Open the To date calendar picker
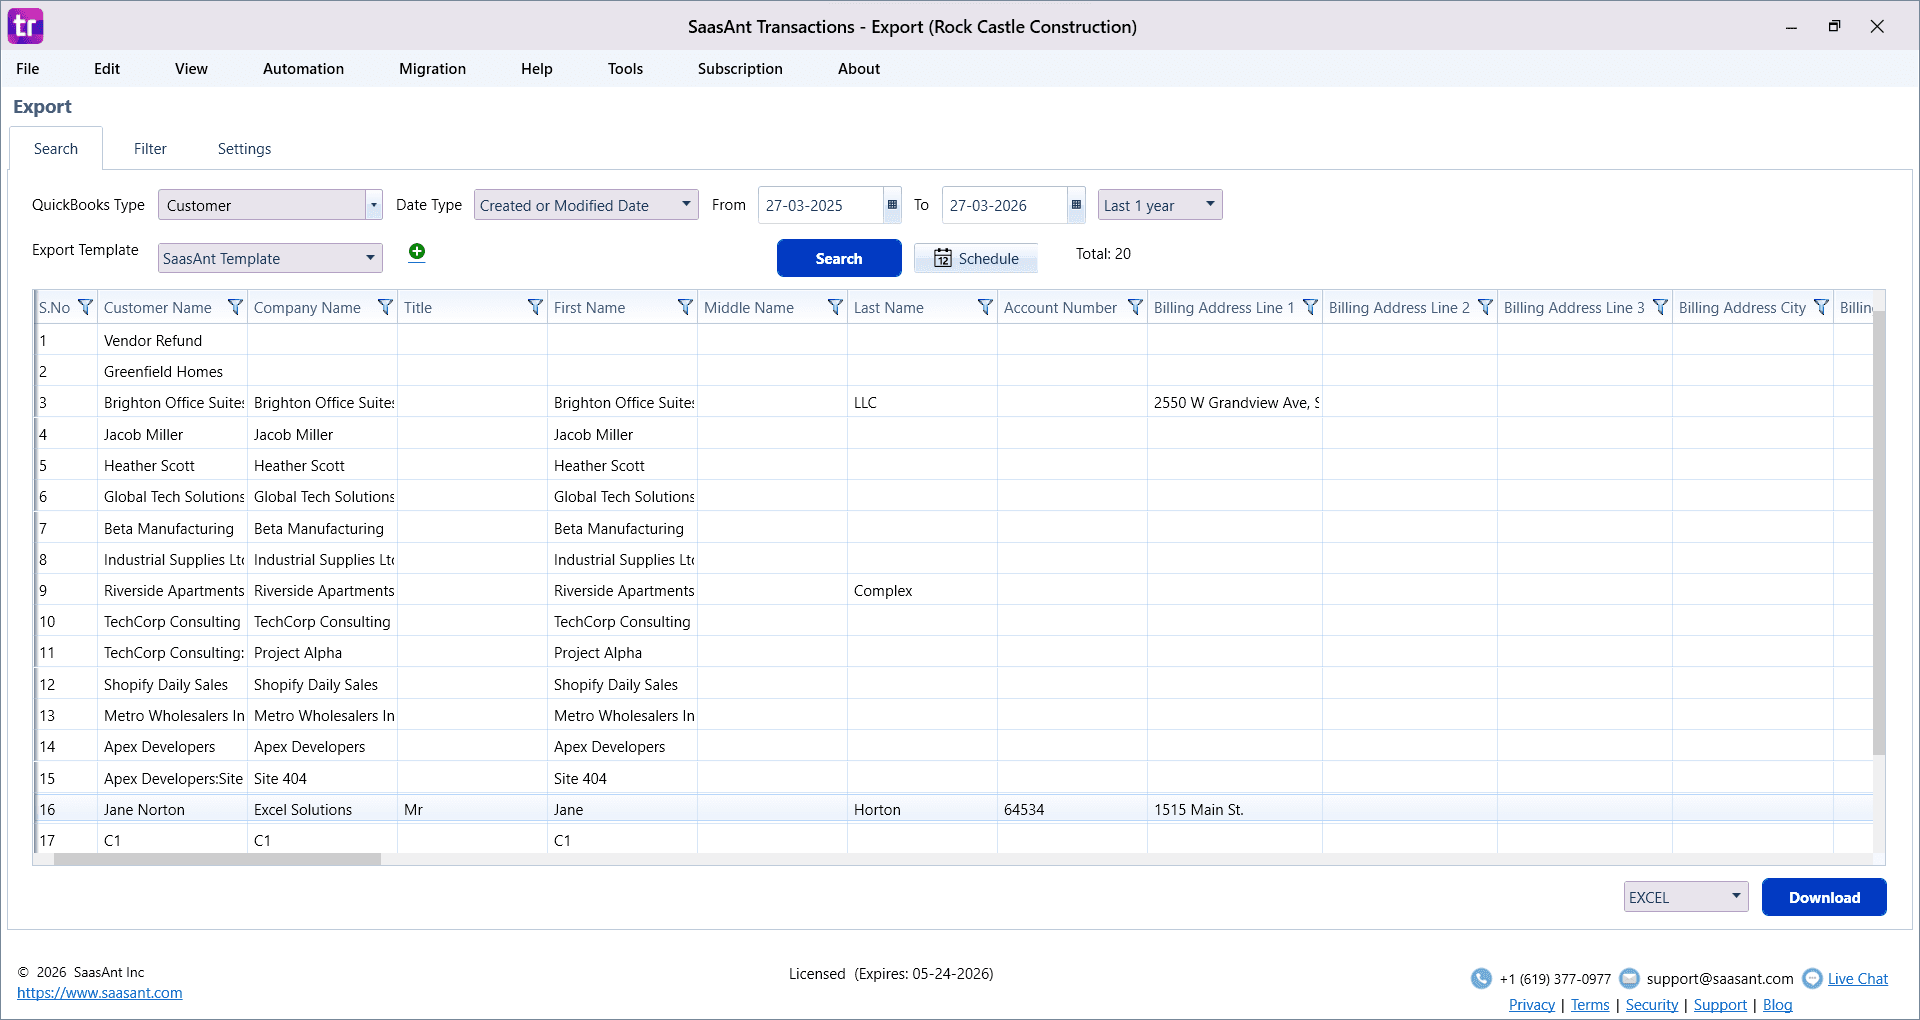 tap(1076, 205)
